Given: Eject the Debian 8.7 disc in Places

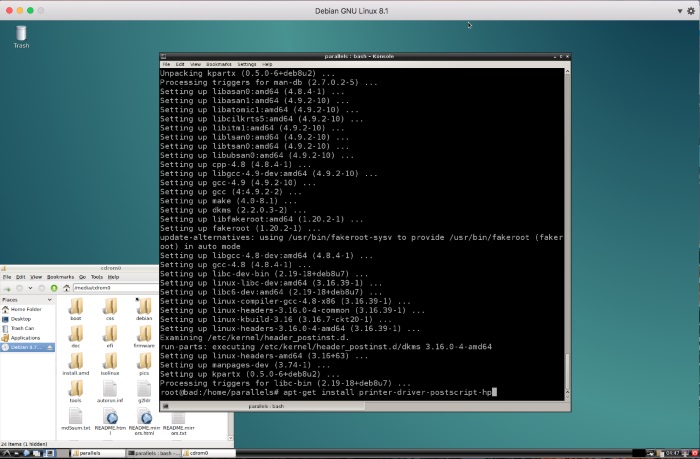Looking at the screenshot, I should [50, 347].
